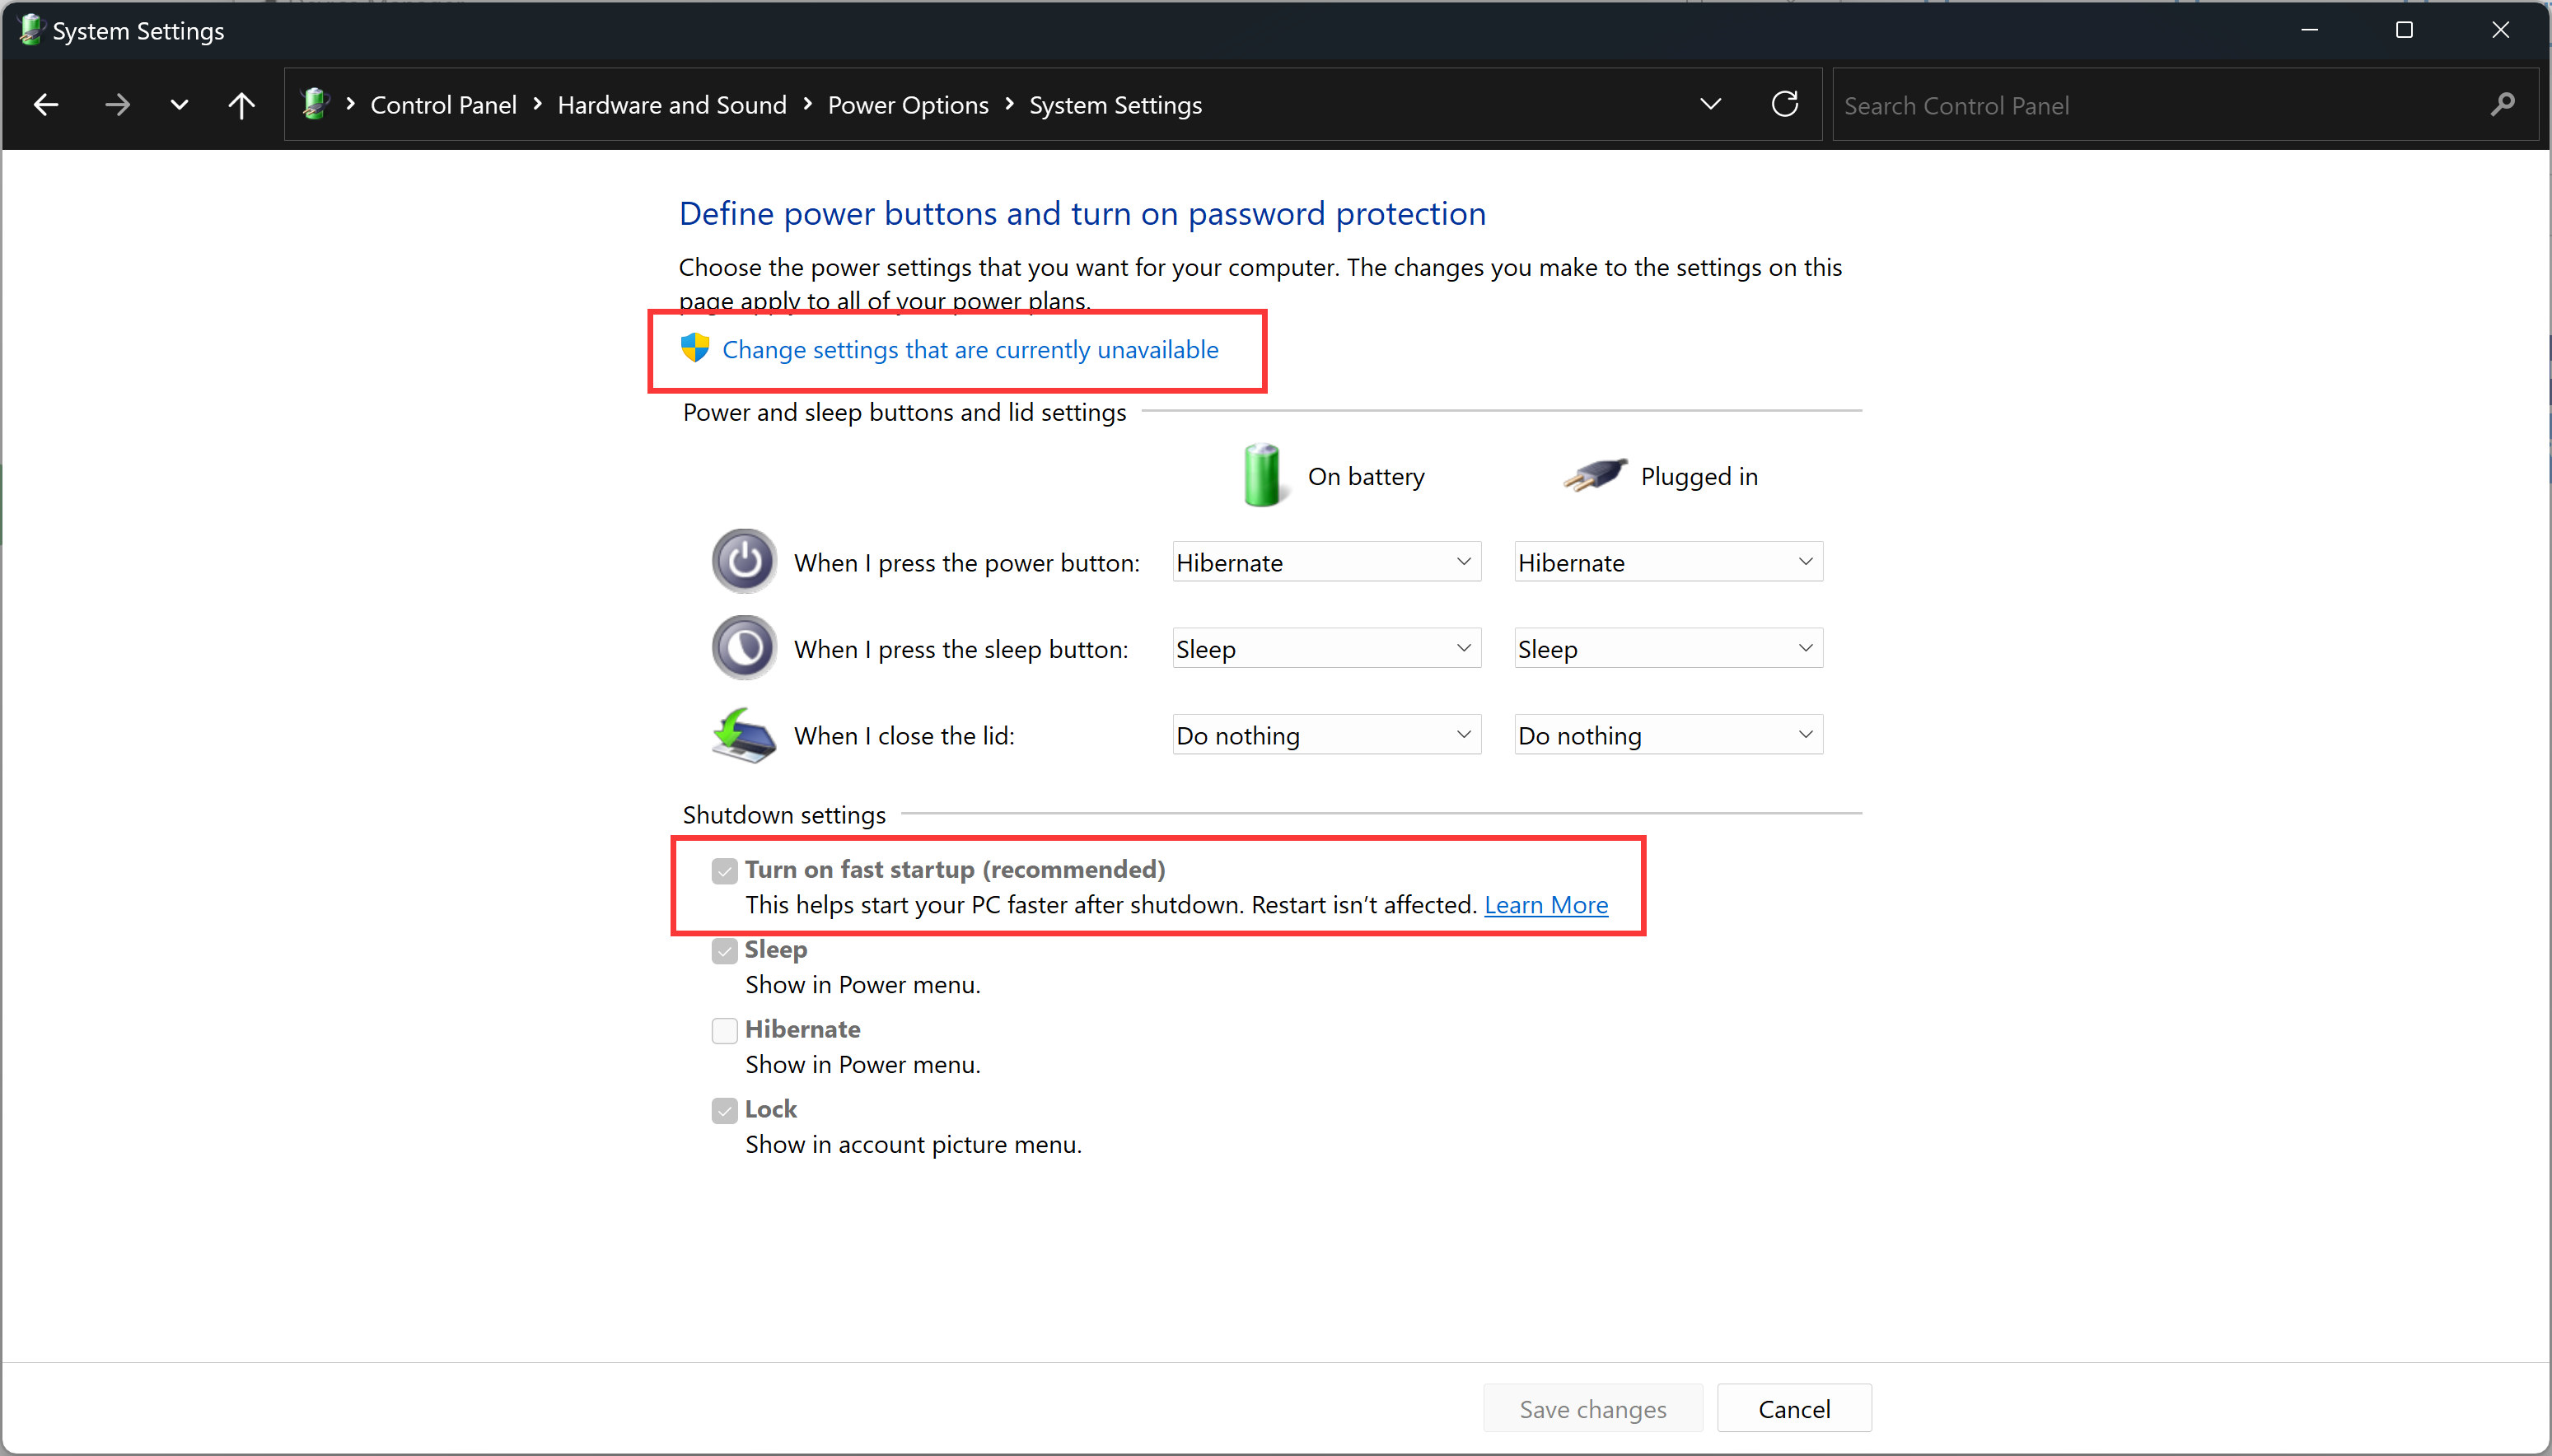Click the Forward navigation arrow
Image resolution: width=2552 pixels, height=1456 pixels.
[118, 104]
